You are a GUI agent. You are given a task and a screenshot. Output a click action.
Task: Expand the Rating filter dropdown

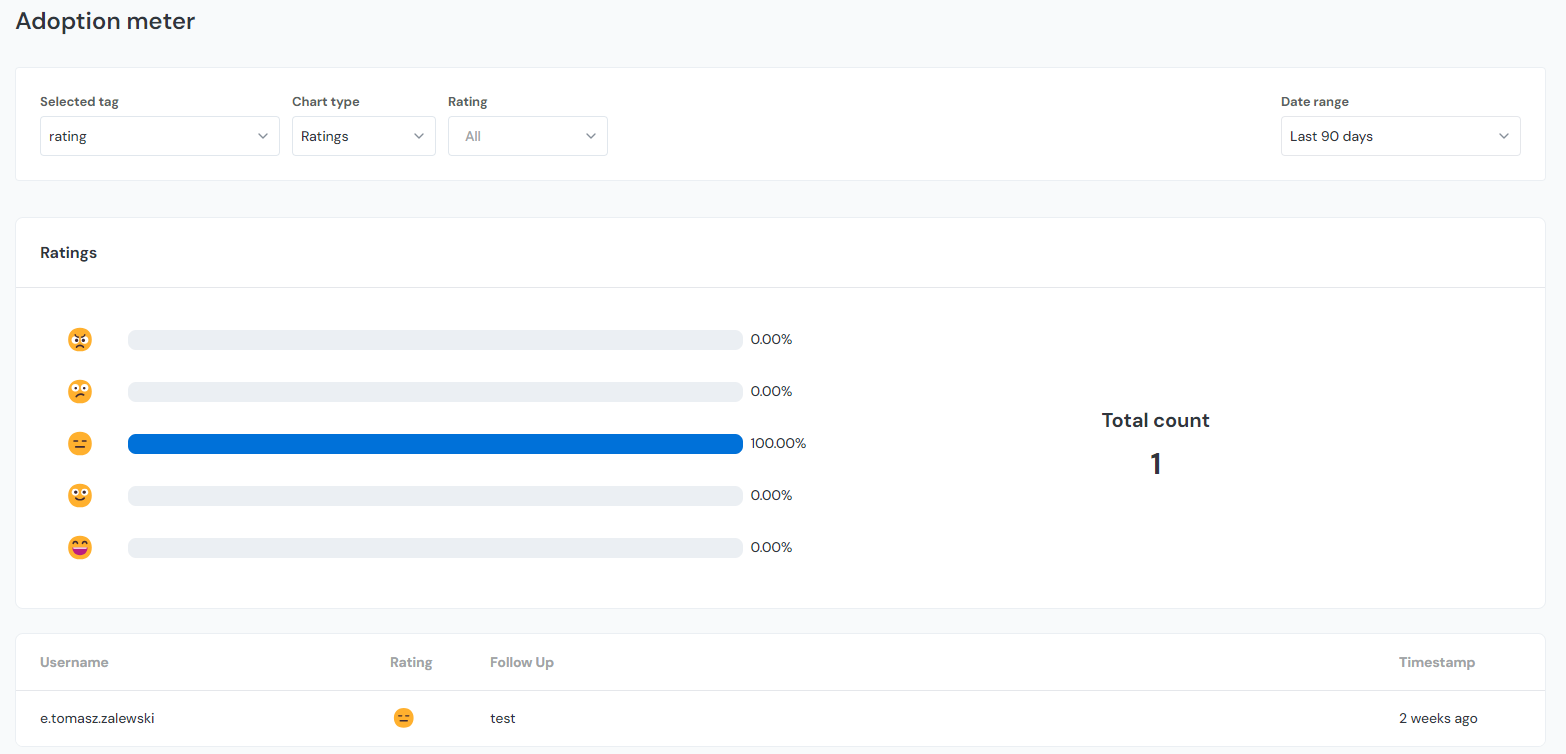pyautogui.click(x=527, y=136)
